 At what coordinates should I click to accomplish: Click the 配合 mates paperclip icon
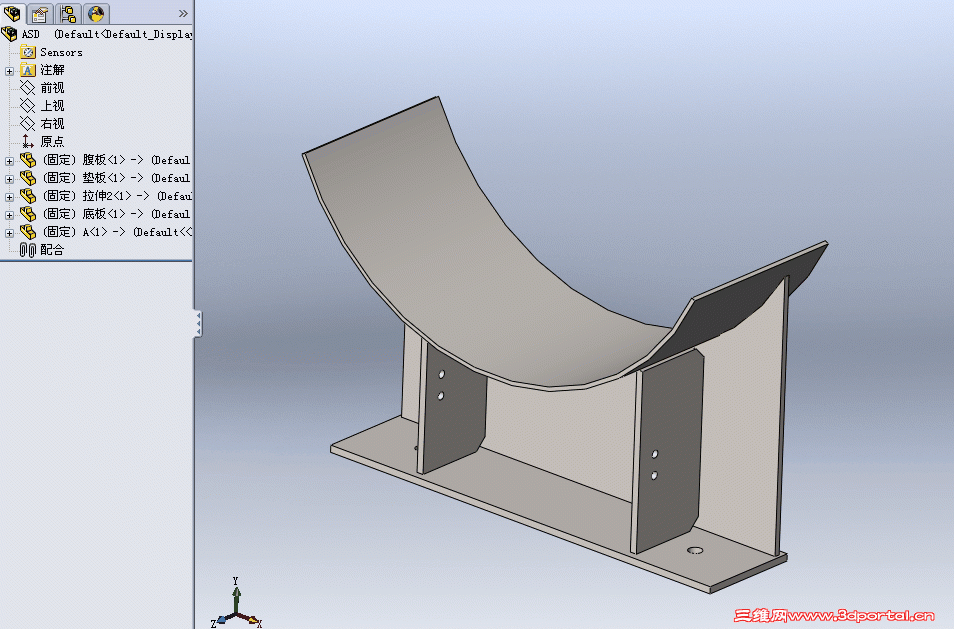(x=27, y=250)
